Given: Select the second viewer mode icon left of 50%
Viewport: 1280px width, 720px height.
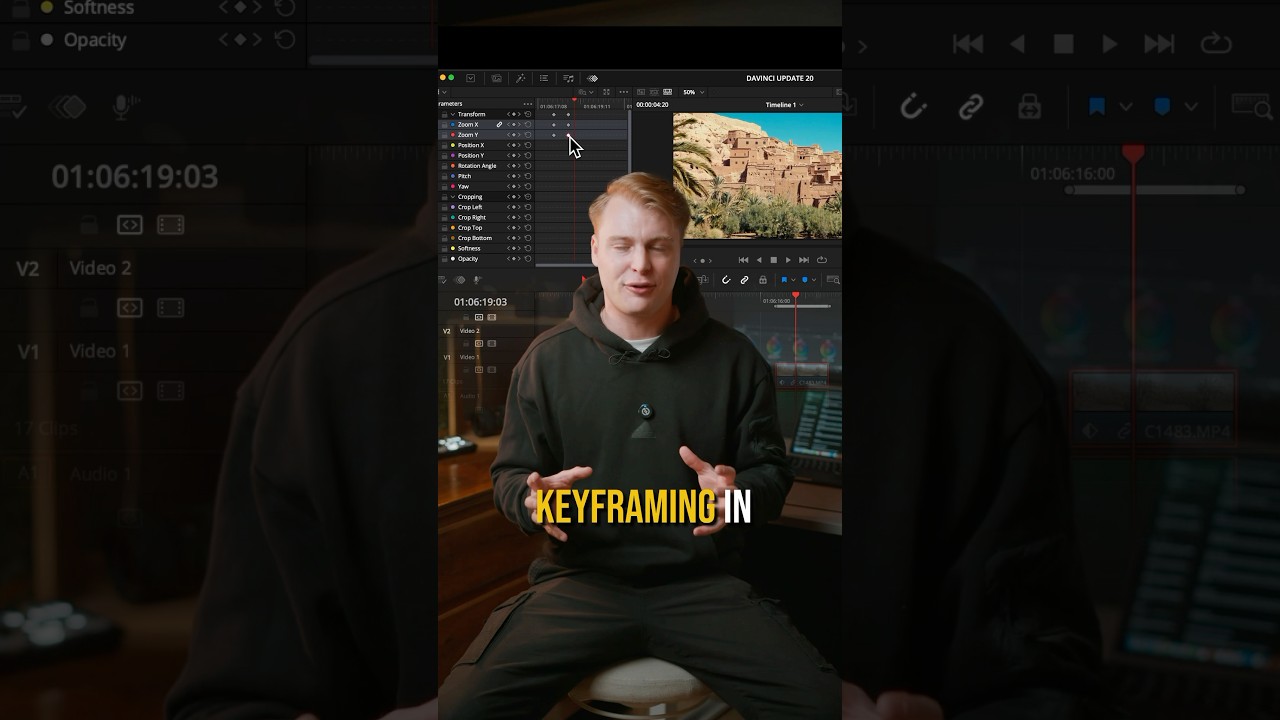Looking at the screenshot, I should (654, 92).
